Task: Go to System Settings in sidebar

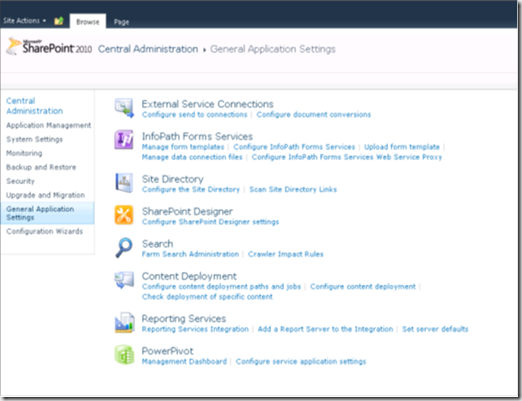Action: tap(34, 139)
